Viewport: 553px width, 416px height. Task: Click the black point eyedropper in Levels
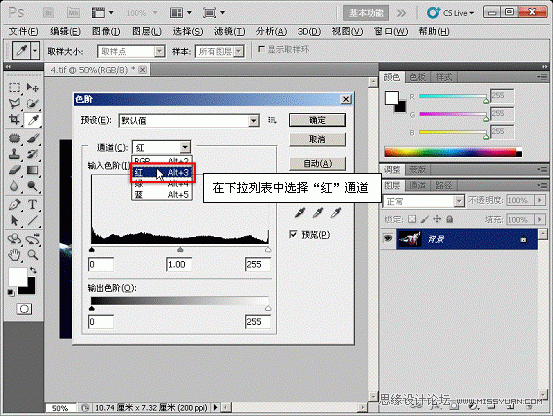(299, 213)
